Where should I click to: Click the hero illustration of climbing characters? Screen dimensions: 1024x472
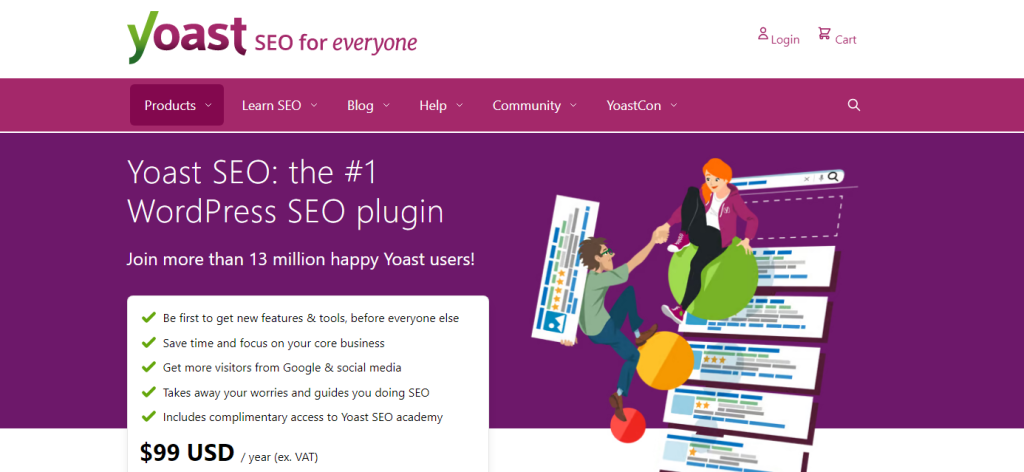(x=692, y=313)
